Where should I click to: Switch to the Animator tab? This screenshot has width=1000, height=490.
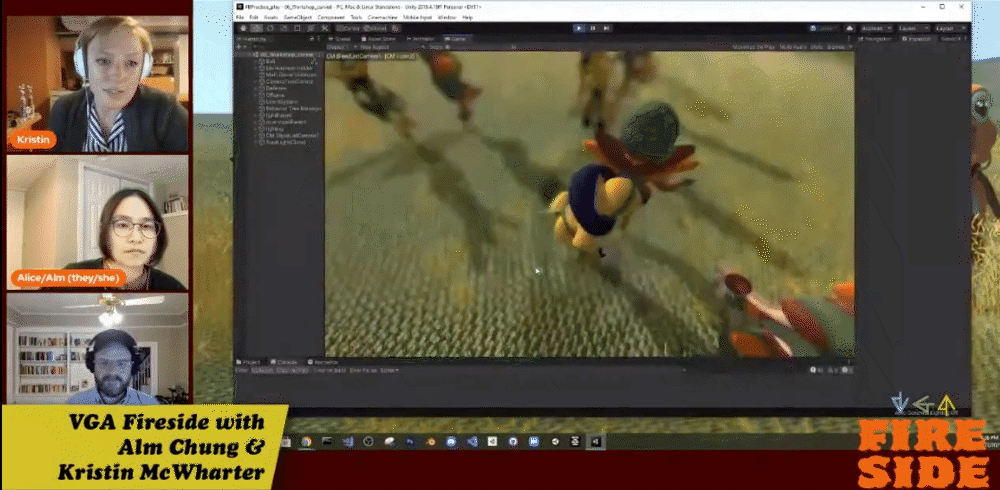click(420, 39)
